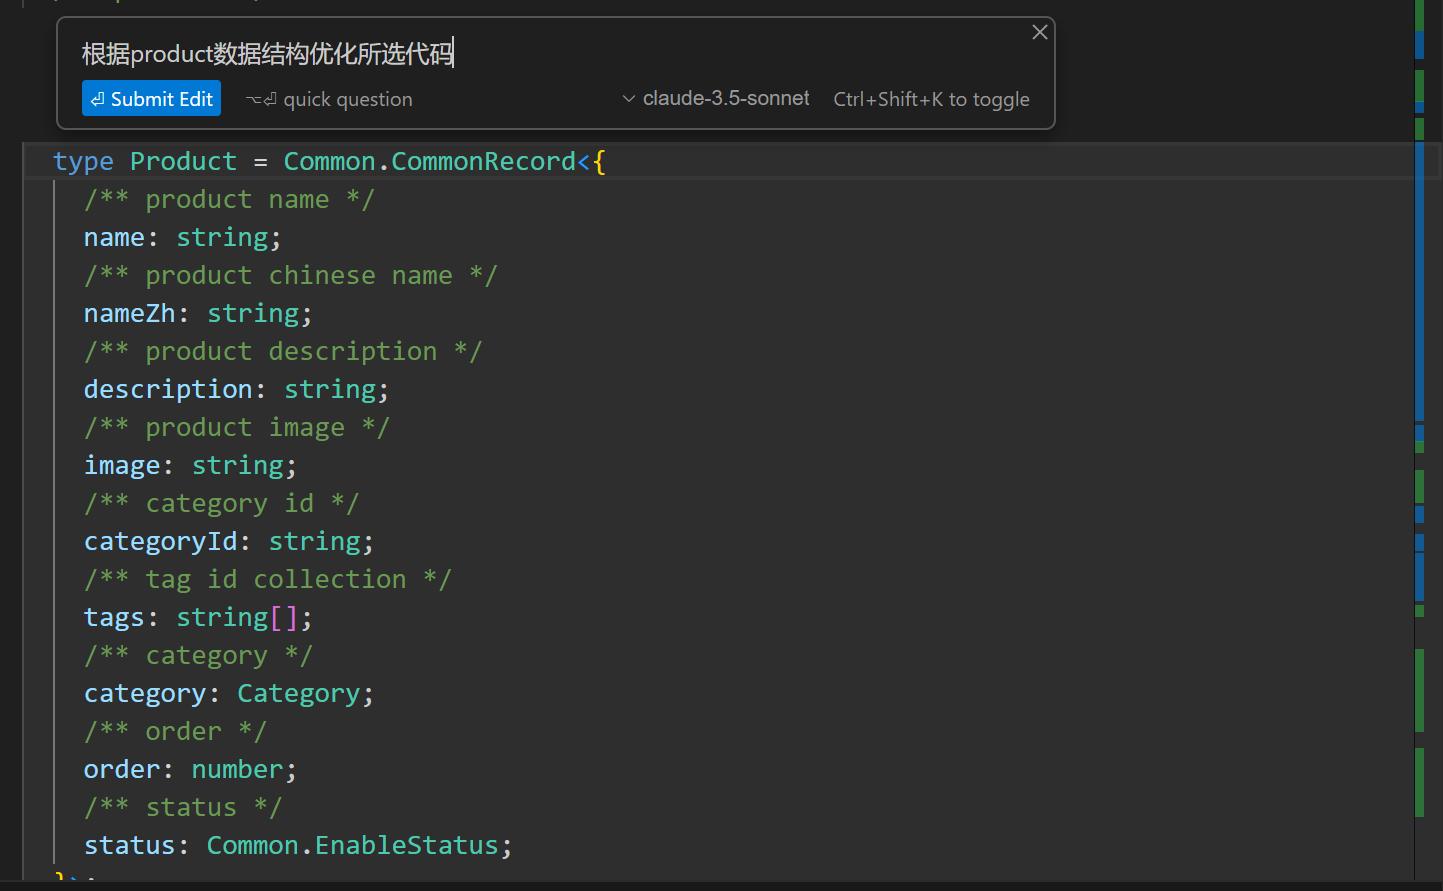Viewport: 1443px width, 891px height.
Task: Click the nameZh property
Action: tap(129, 313)
